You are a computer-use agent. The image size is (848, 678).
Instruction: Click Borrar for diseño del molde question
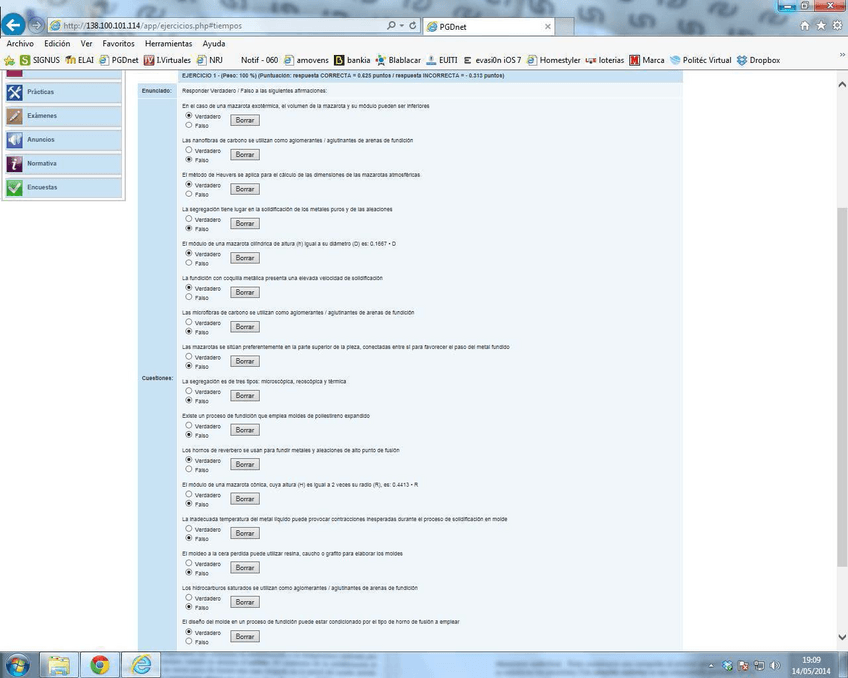coord(244,636)
